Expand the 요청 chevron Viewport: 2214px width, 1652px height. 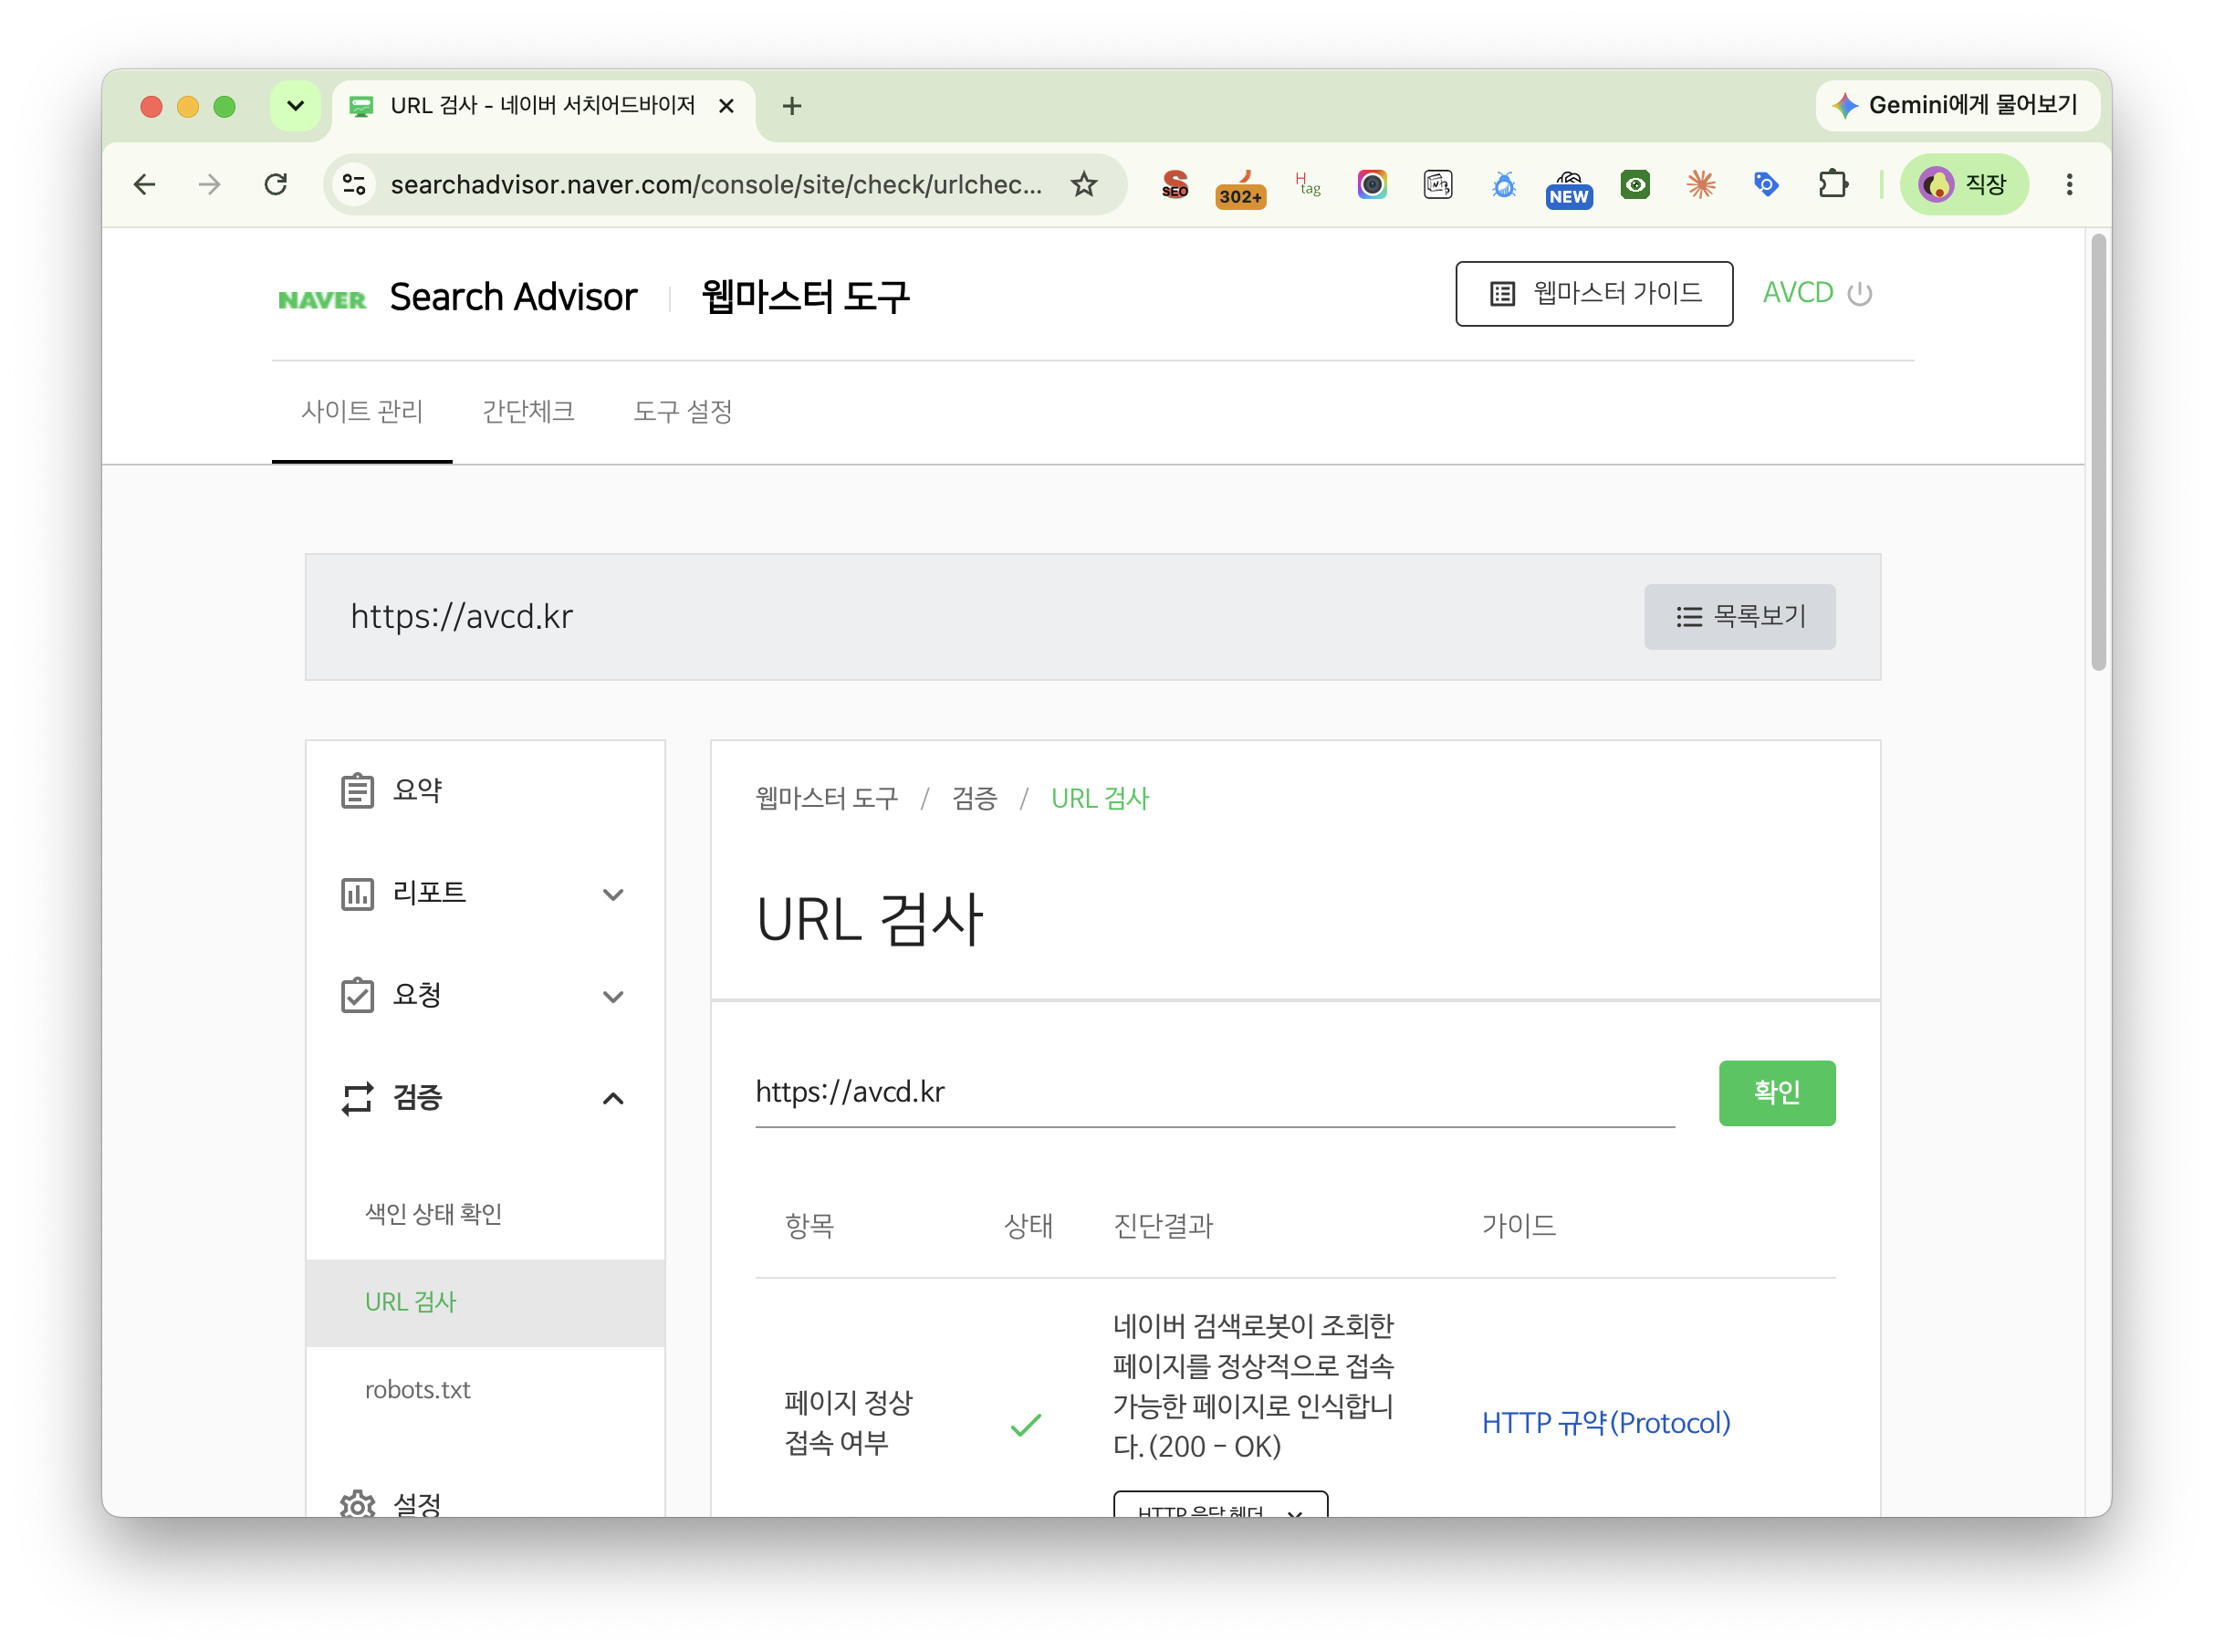[613, 996]
